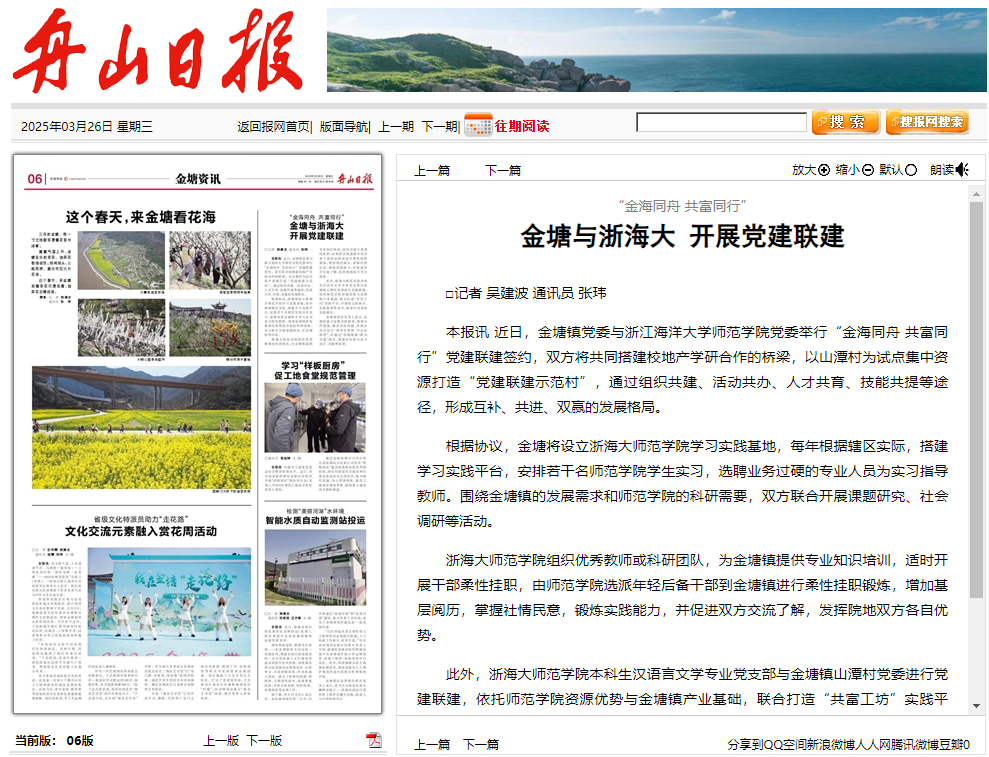
Task: Click the article pane vertical scrollbar
Action: (x=976, y=400)
